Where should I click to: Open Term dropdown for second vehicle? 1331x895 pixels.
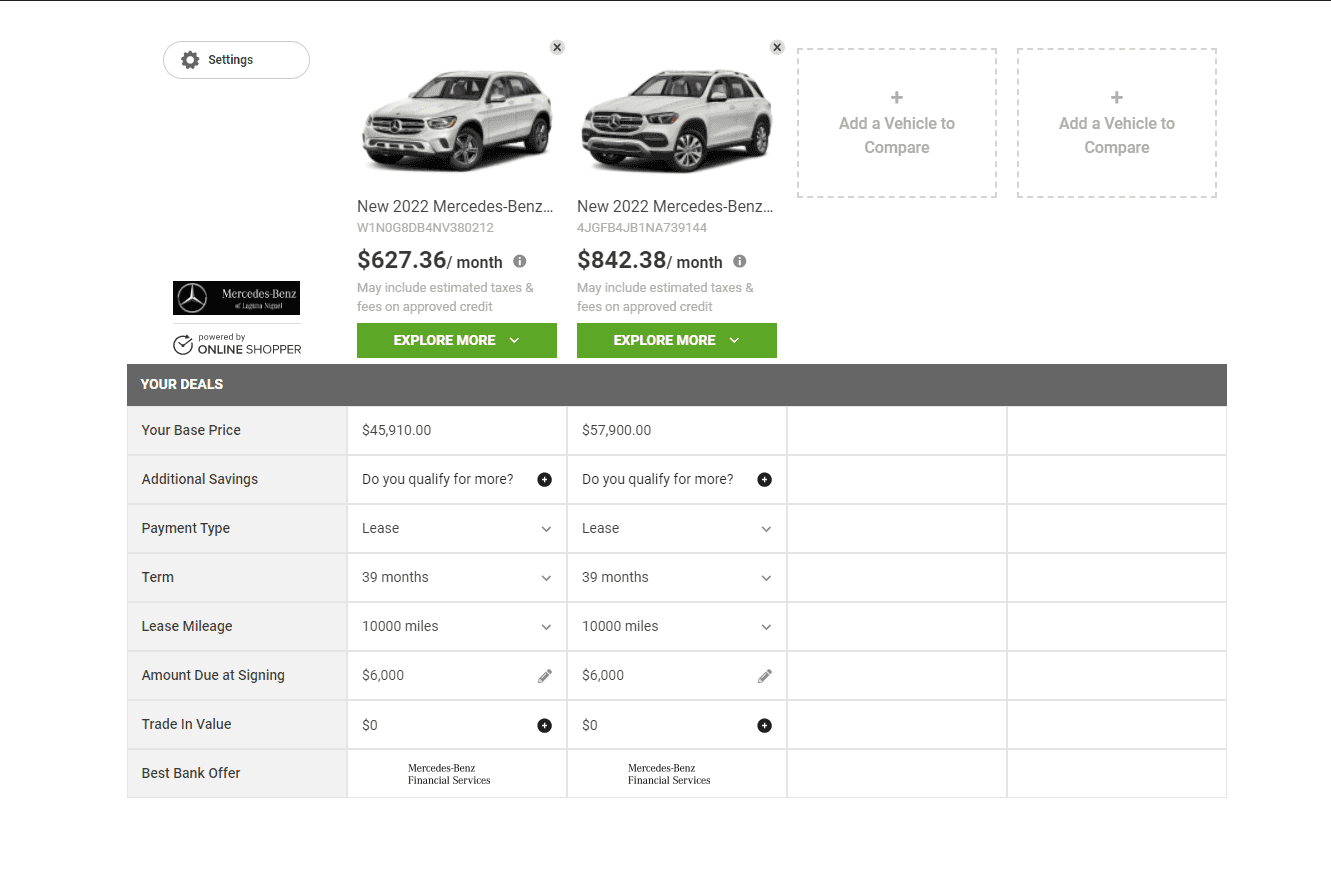pos(677,577)
